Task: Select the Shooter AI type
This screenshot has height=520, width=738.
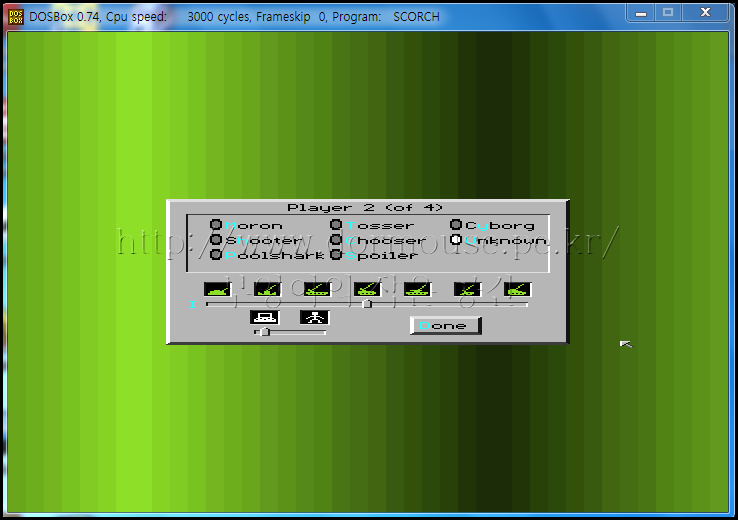Action: pos(256,240)
